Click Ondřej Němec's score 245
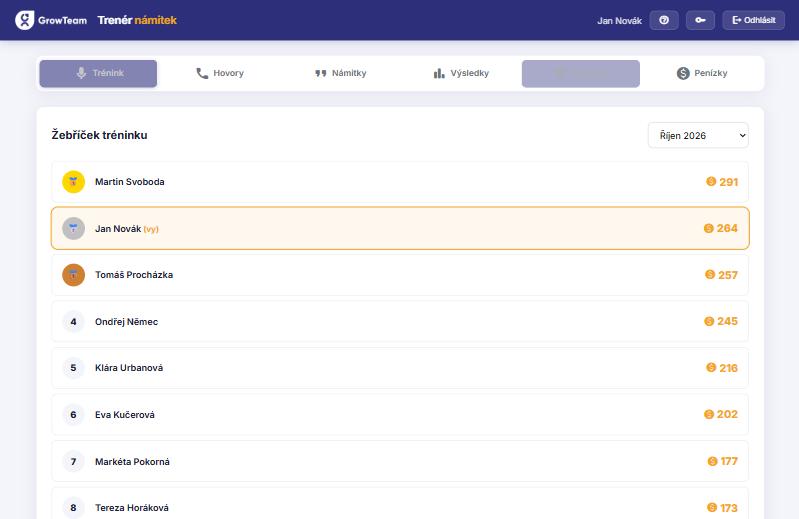The width and height of the screenshot is (799, 519). coord(728,321)
